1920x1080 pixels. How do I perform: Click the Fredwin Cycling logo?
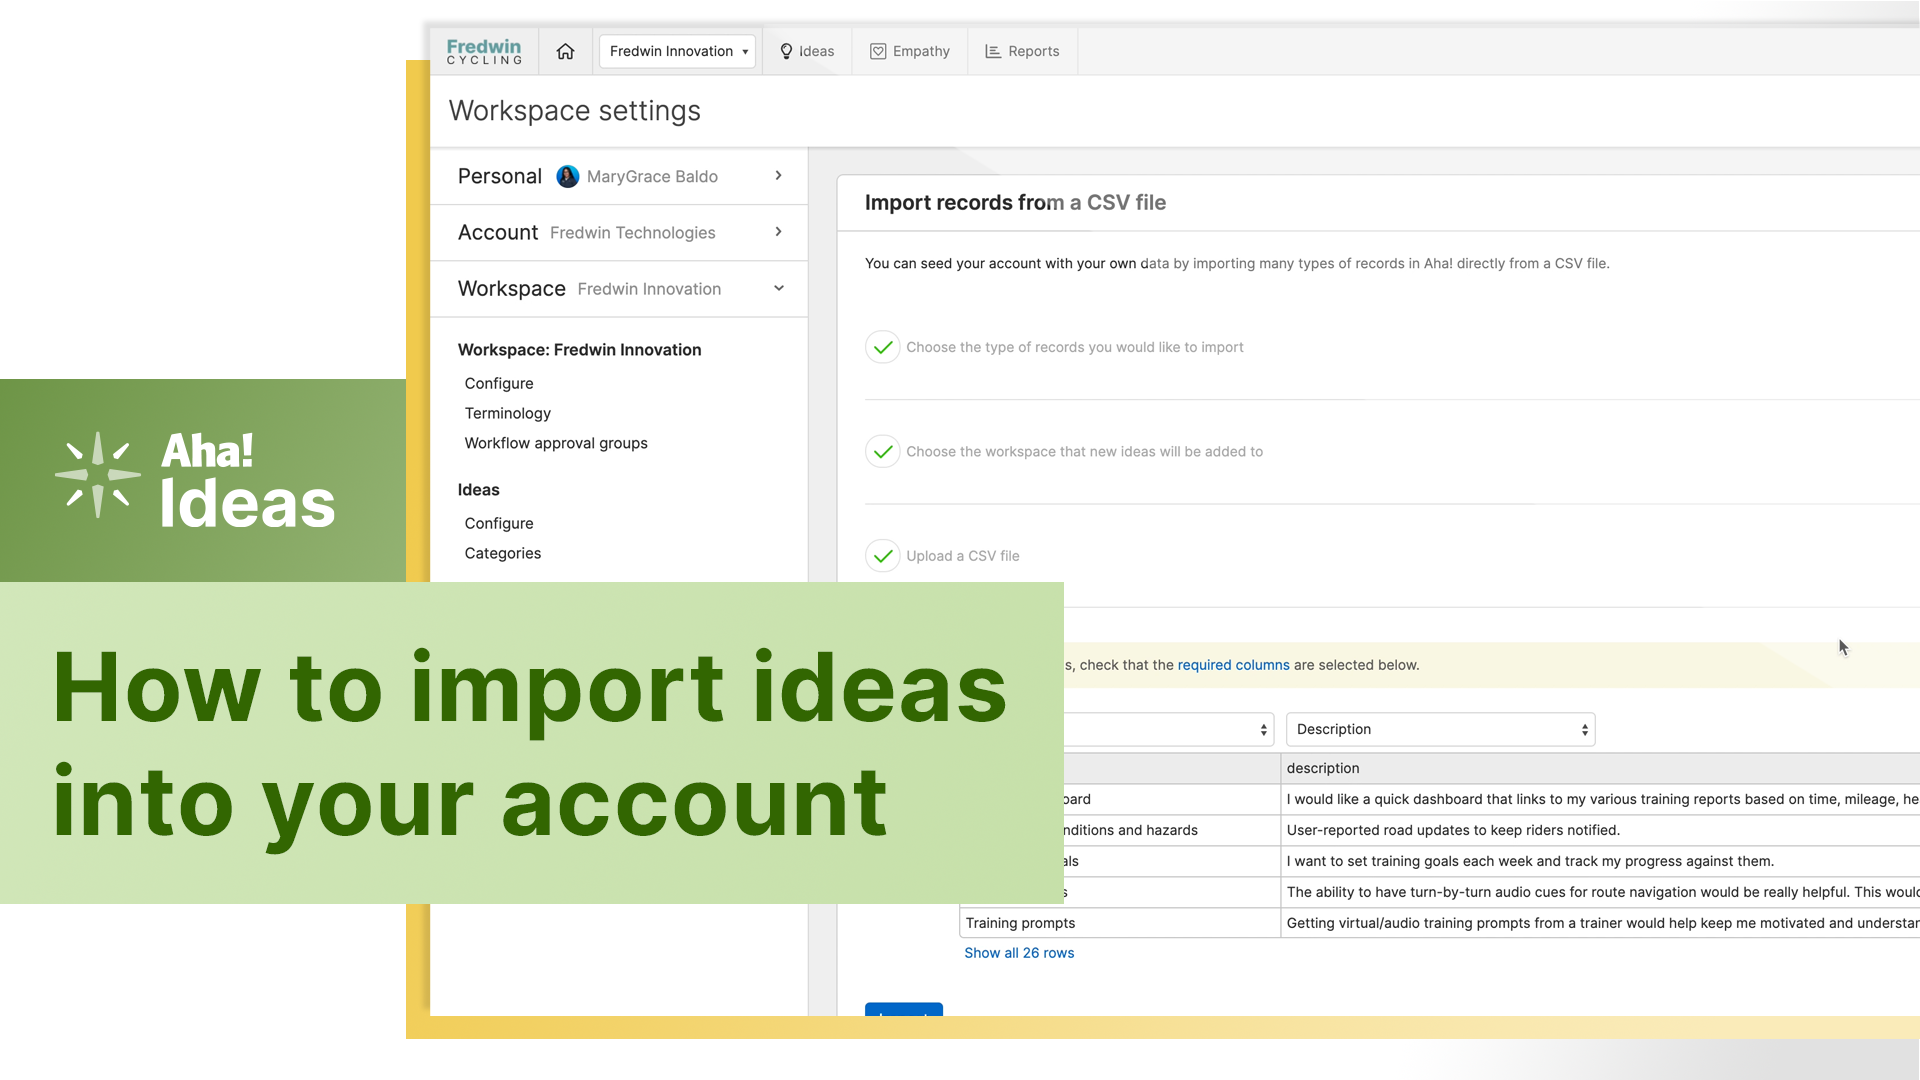click(484, 51)
